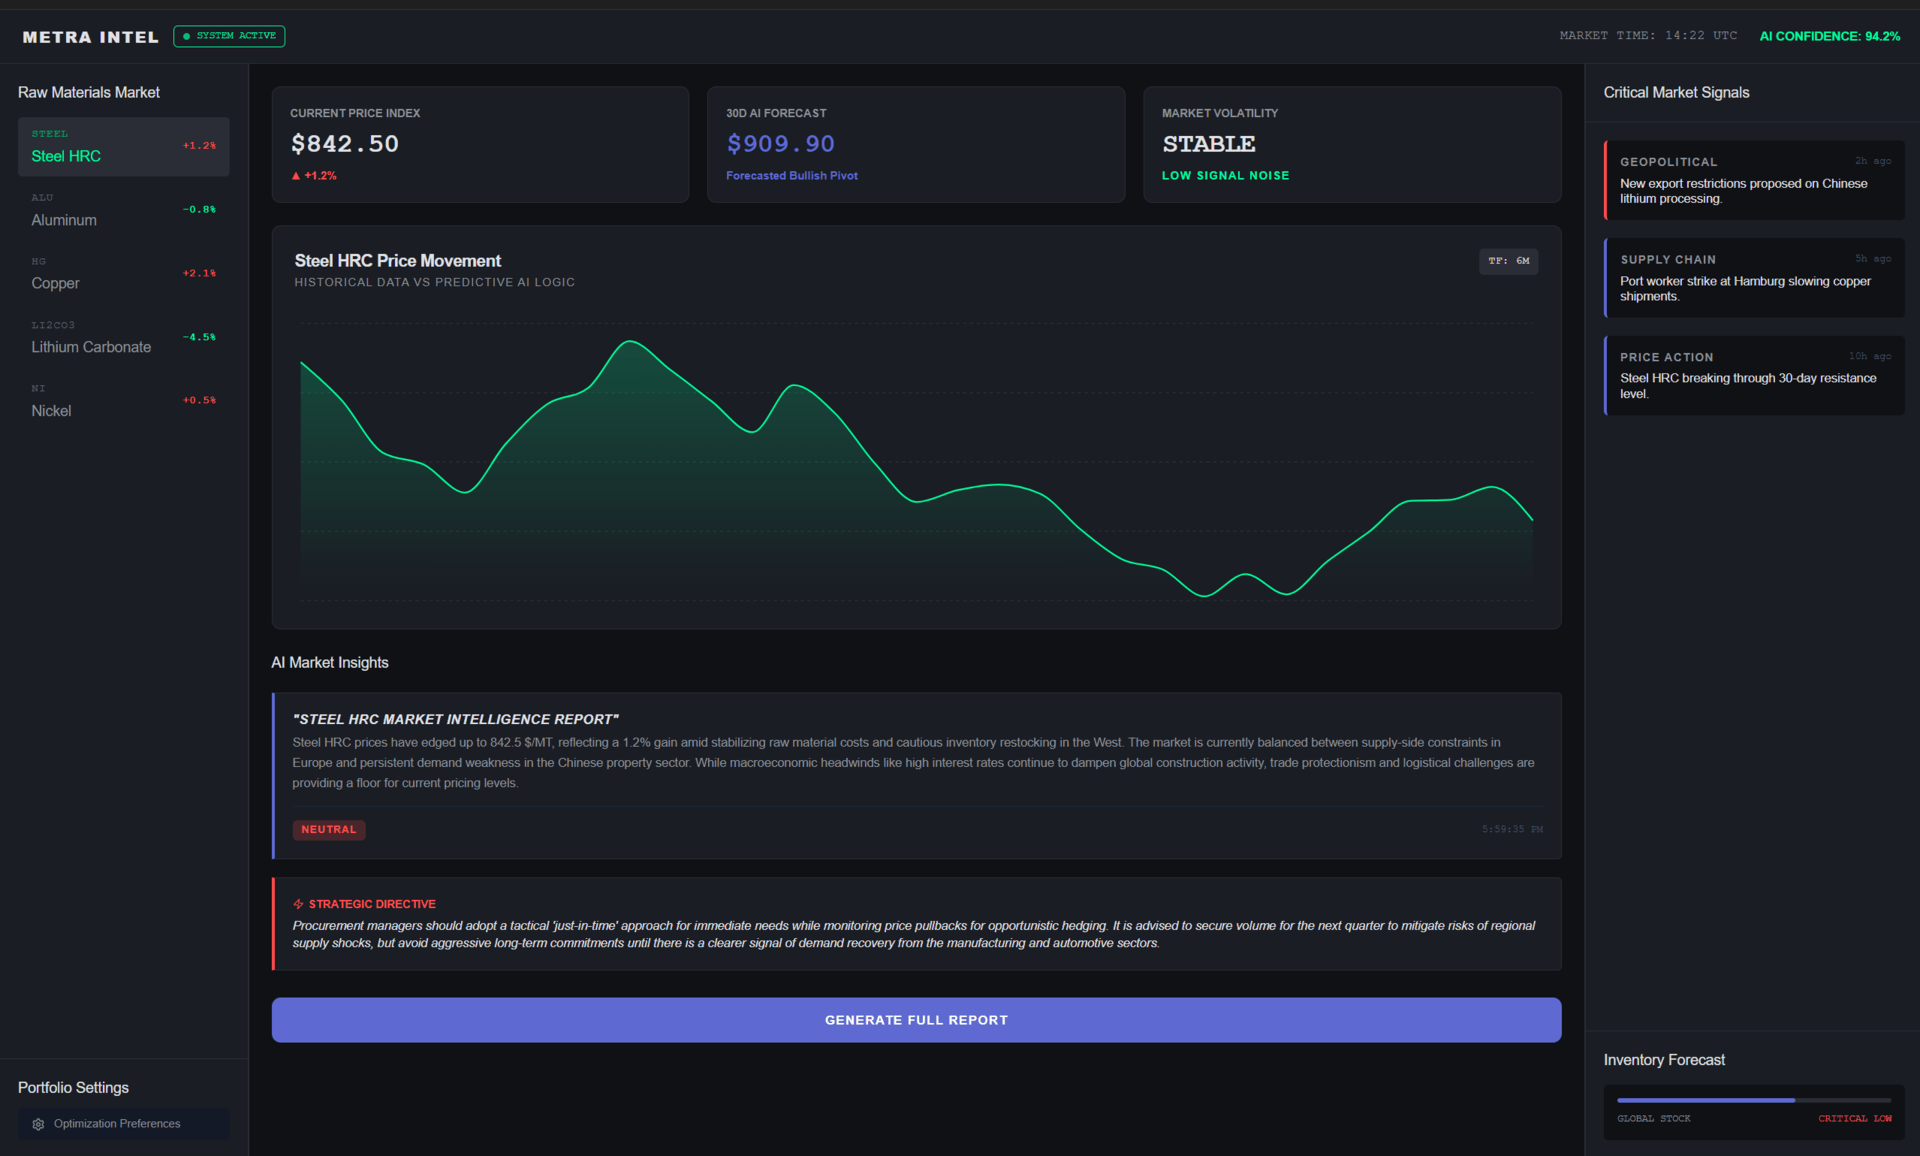1920x1156 pixels.
Task: Select Aluminum in the Raw Materials Market list
Action: click(x=123, y=210)
